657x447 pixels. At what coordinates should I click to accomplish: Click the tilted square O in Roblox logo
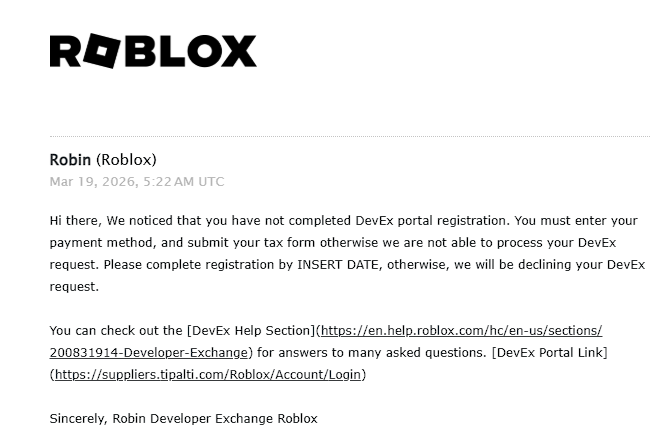point(102,51)
